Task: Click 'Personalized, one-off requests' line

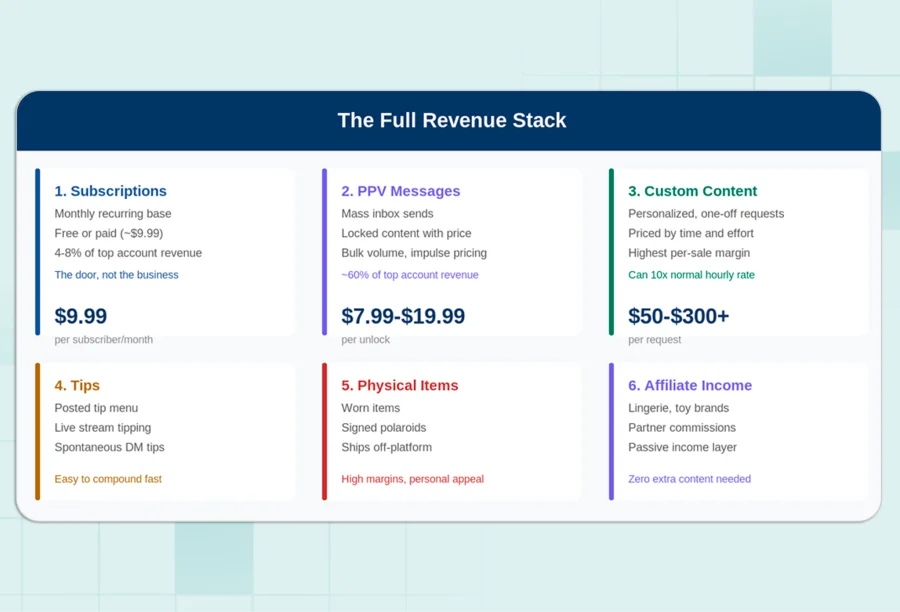Action: tap(706, 214)
